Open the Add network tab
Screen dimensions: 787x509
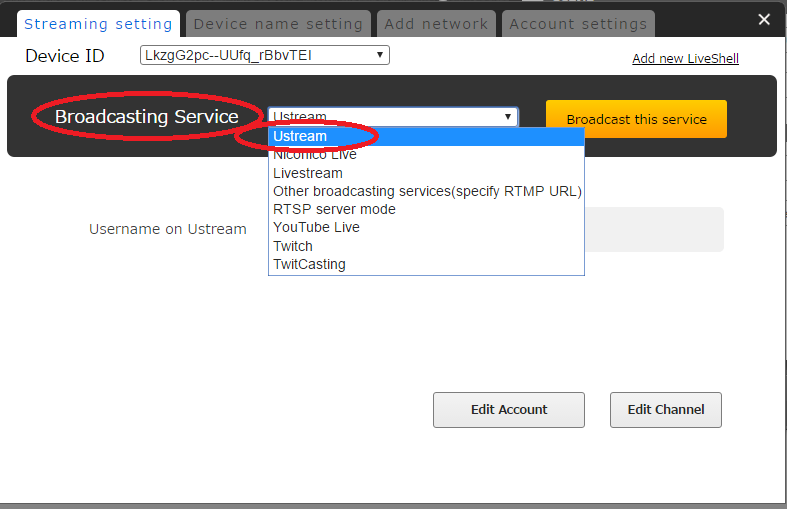click(436, 24)
